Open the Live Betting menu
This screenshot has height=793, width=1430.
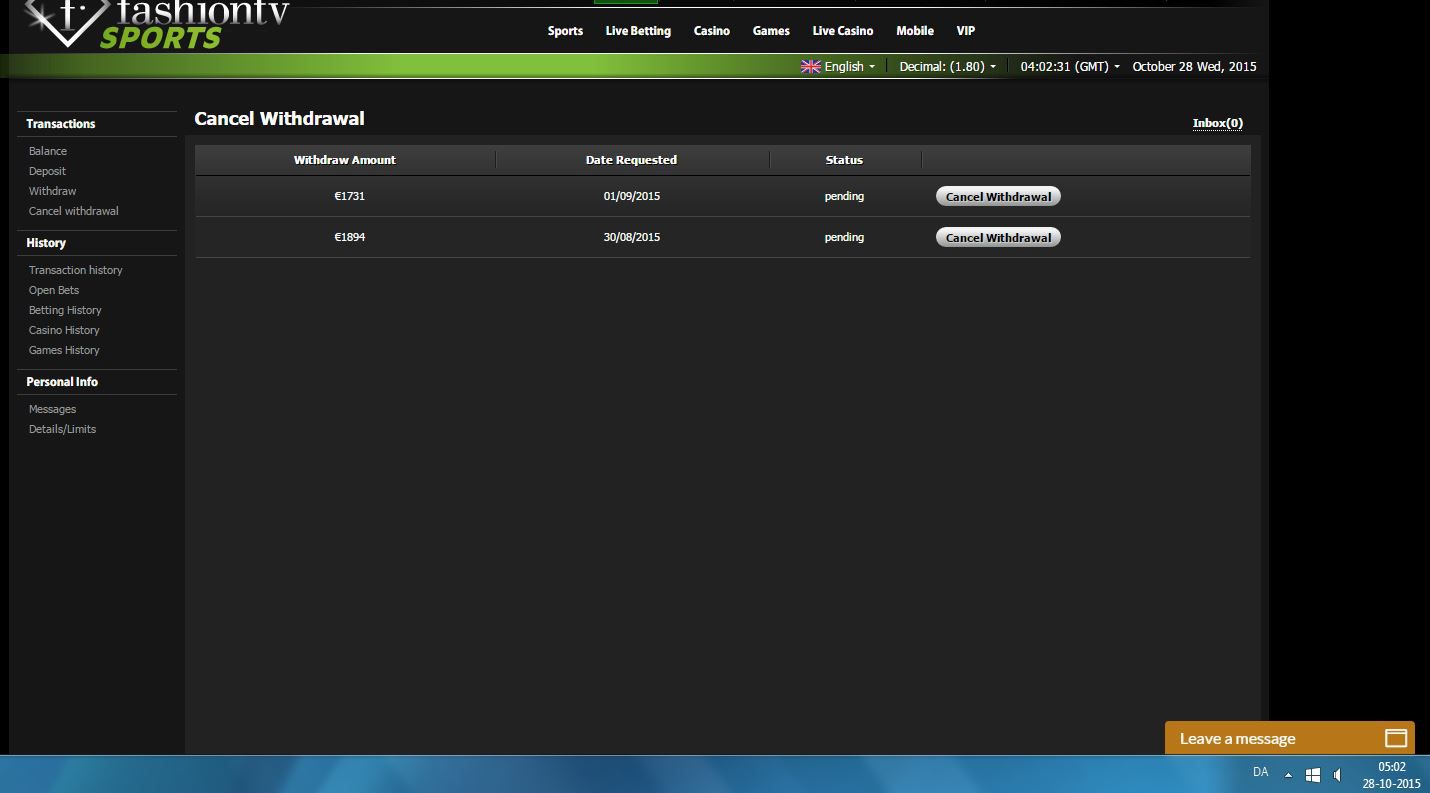point(638,31)
